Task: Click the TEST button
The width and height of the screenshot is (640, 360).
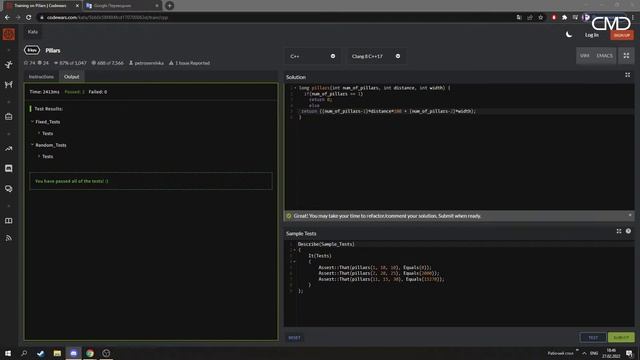Action: coord(593,338)
